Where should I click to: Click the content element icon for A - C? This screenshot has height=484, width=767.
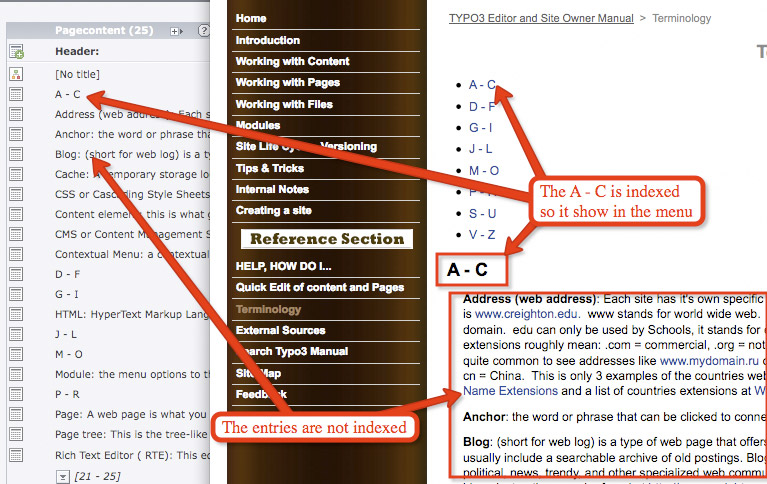coord(16,94)
